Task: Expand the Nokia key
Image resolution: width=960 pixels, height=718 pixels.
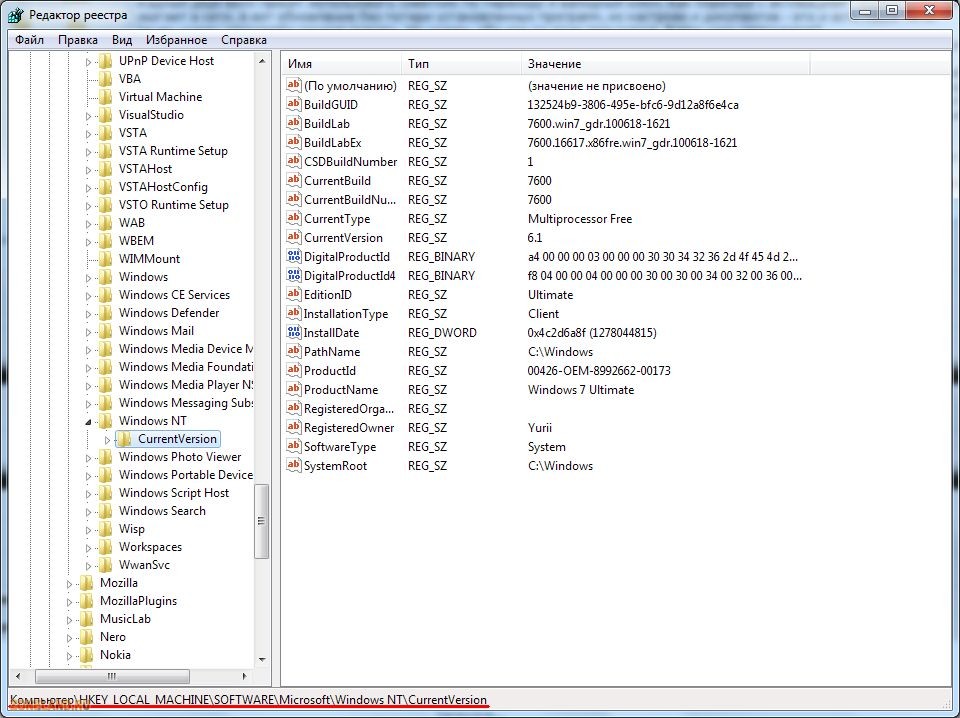Action: point(69,656)
